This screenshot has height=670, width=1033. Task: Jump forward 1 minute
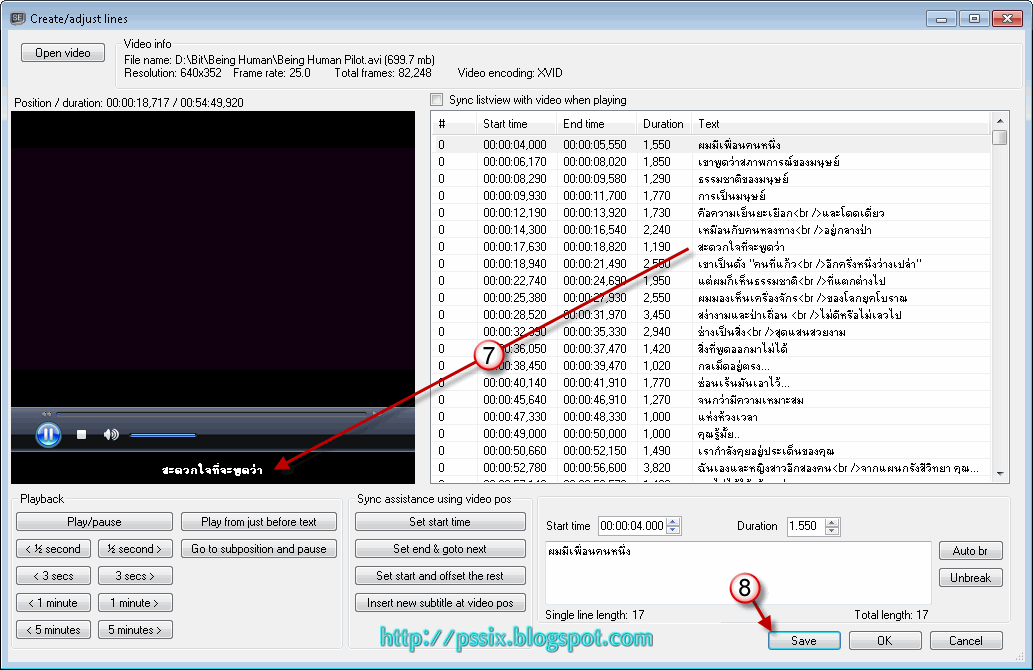(x=135, y=603)
